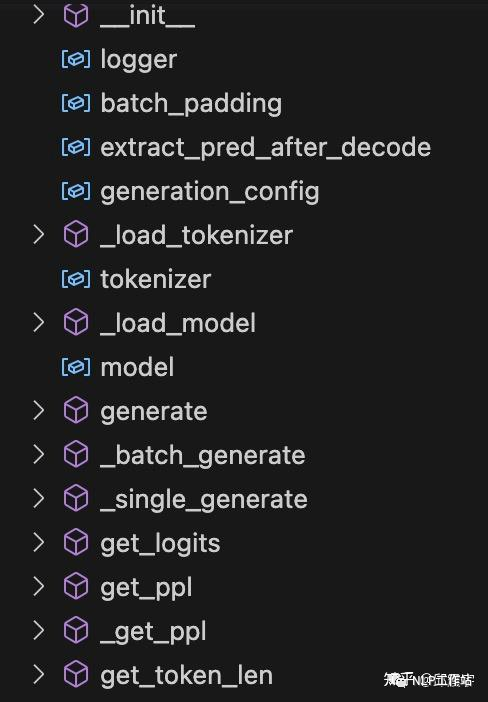Screen dimensions: 488x702
Task: Click the _batch_generate method cube icon
Action: pyautogui.click(x=76, y=454)
